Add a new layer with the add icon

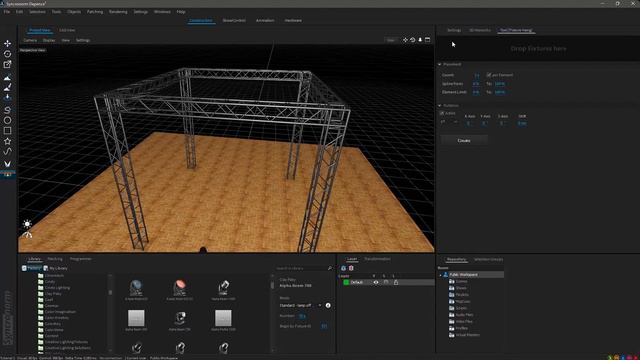click(343, 268)
